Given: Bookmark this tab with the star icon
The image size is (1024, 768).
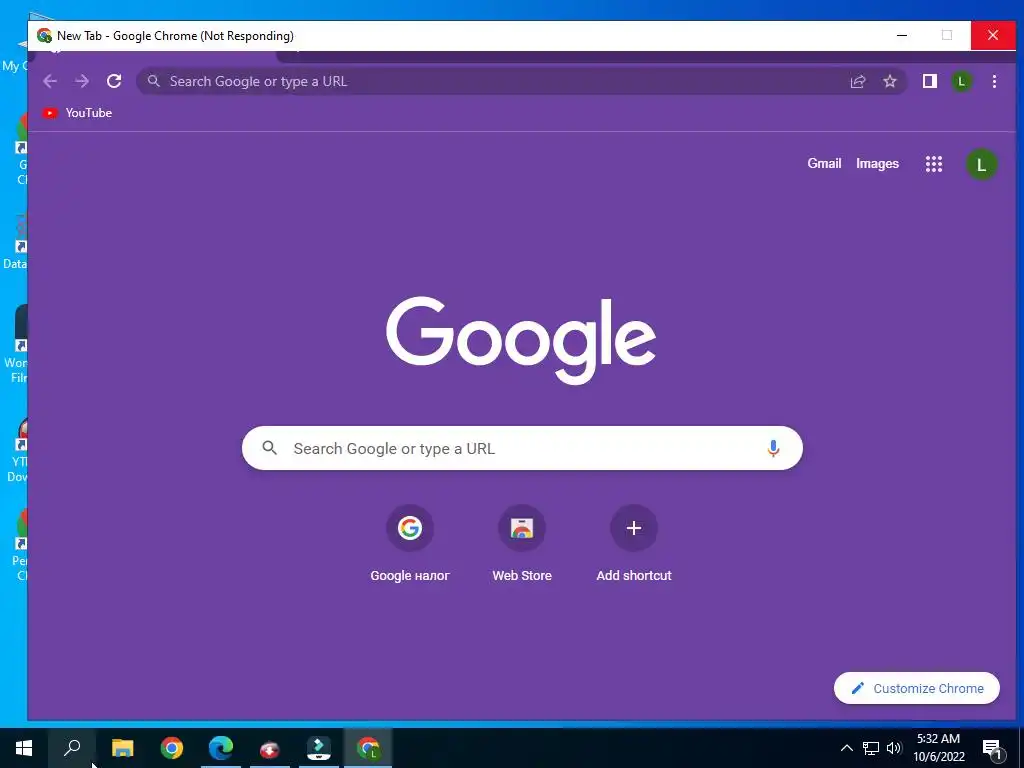Looking at the screenshot, I should pyautogui.click(x=889, y=81).
